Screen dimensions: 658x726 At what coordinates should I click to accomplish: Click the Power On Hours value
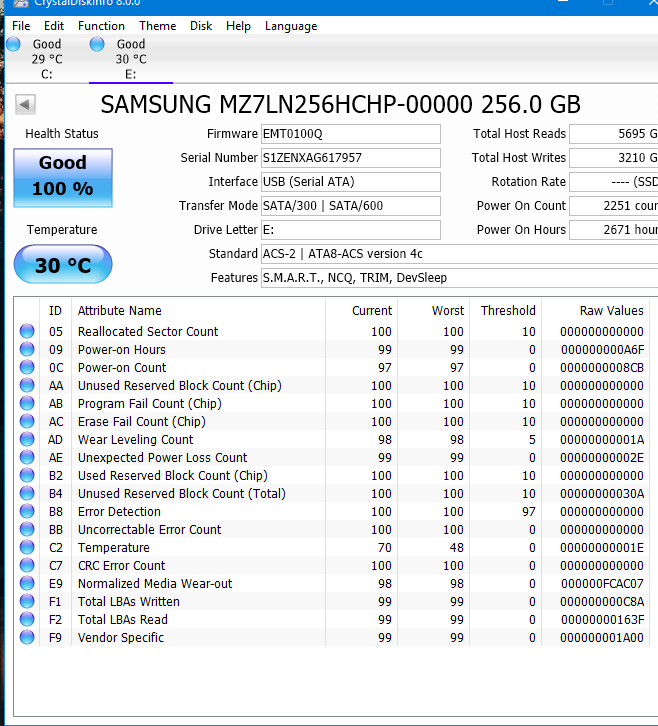tap(614, 230)
